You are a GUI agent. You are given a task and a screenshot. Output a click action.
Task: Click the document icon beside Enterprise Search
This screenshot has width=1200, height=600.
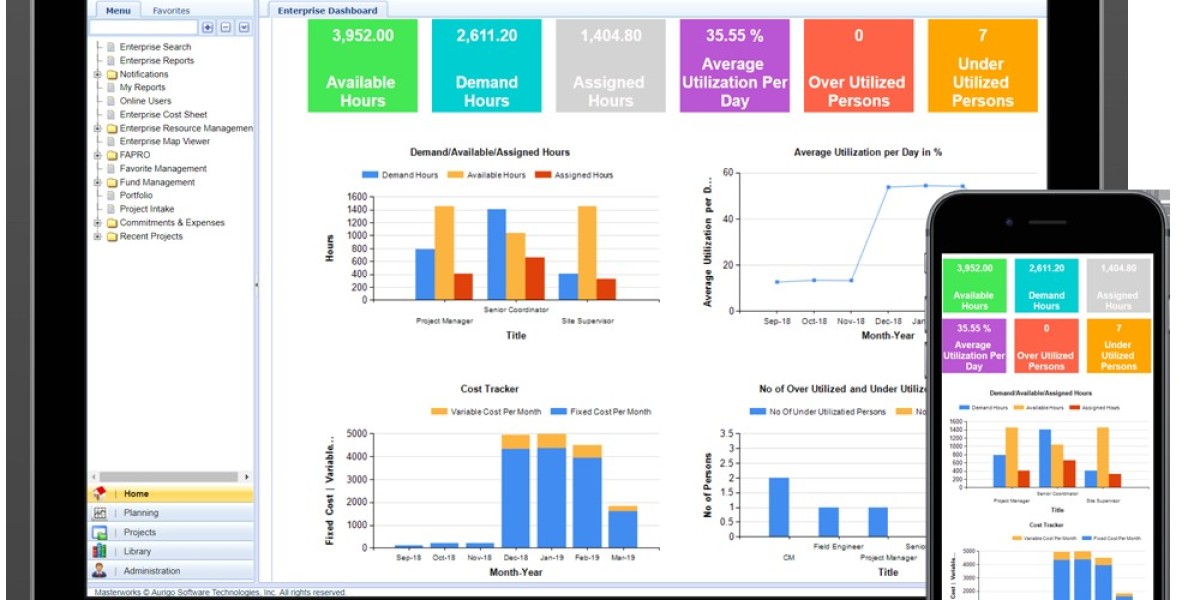(111, 47)
